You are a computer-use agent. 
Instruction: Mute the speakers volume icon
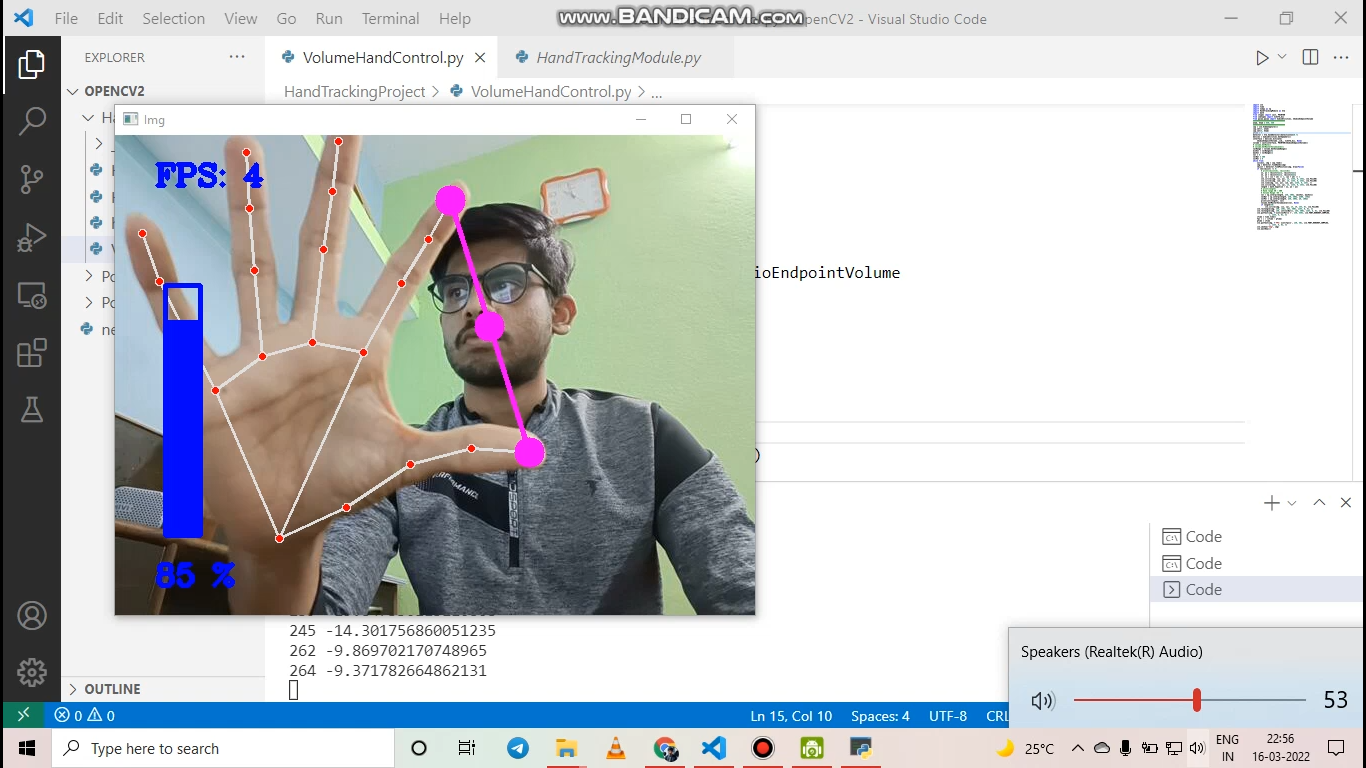(x=1042, y=701)
